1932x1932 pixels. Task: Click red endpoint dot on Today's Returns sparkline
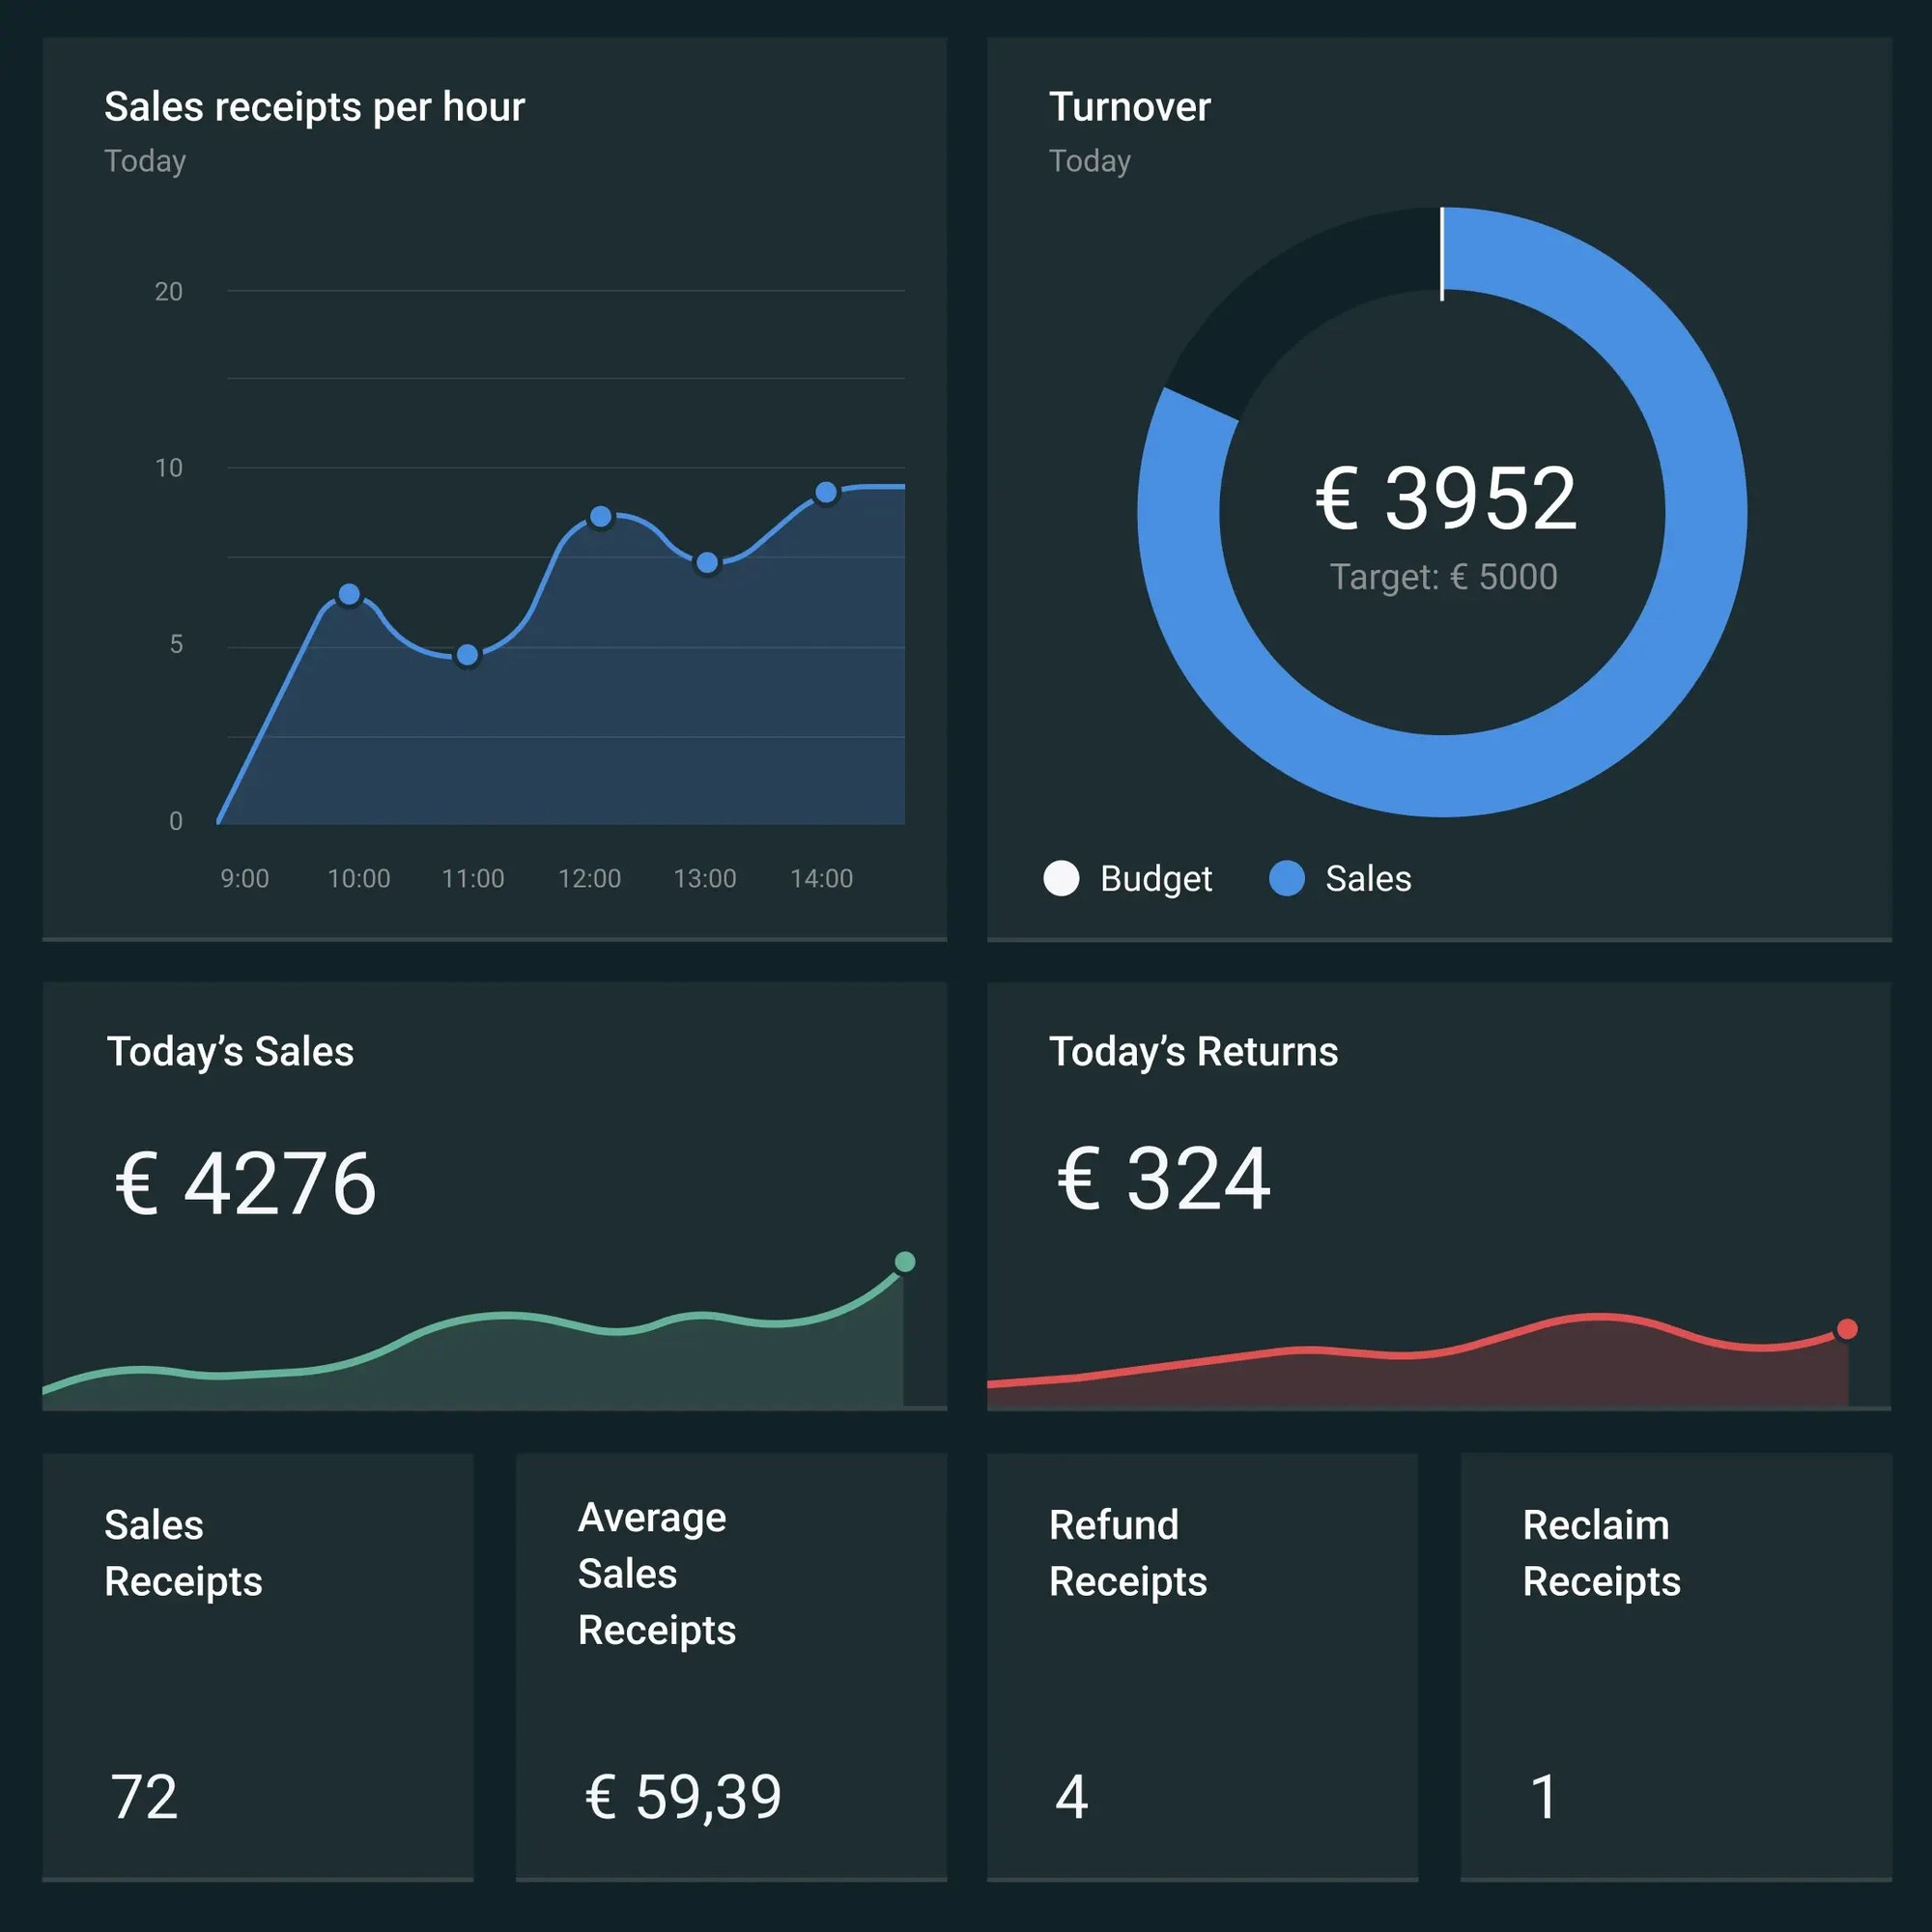coord(1847,1329)
